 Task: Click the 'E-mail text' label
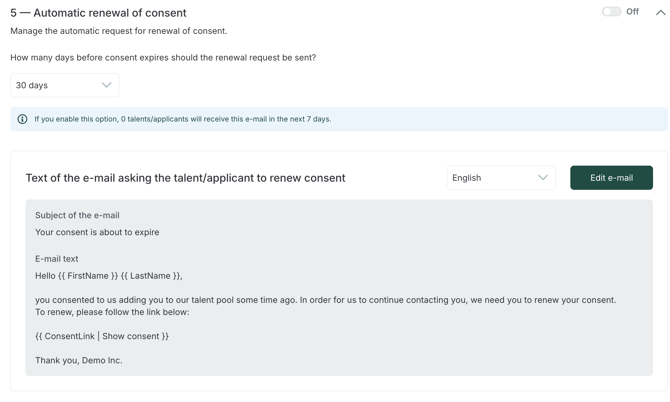[x=56, y=259]
